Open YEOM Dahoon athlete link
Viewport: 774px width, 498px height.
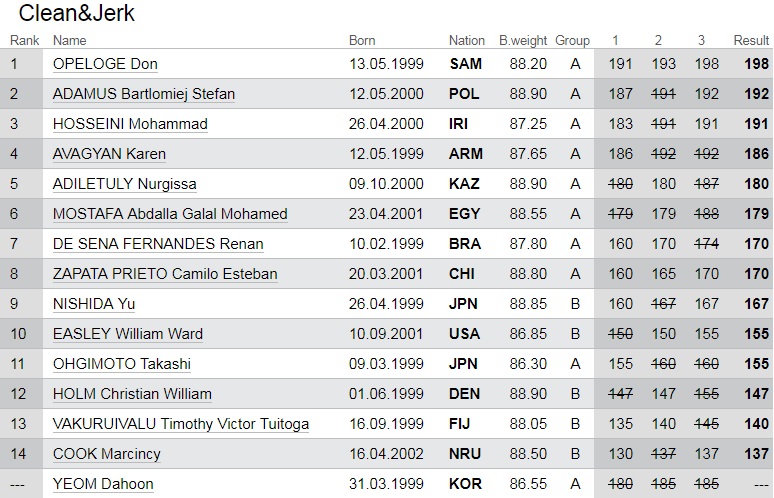pyautogui.click(x=103, y=484)
